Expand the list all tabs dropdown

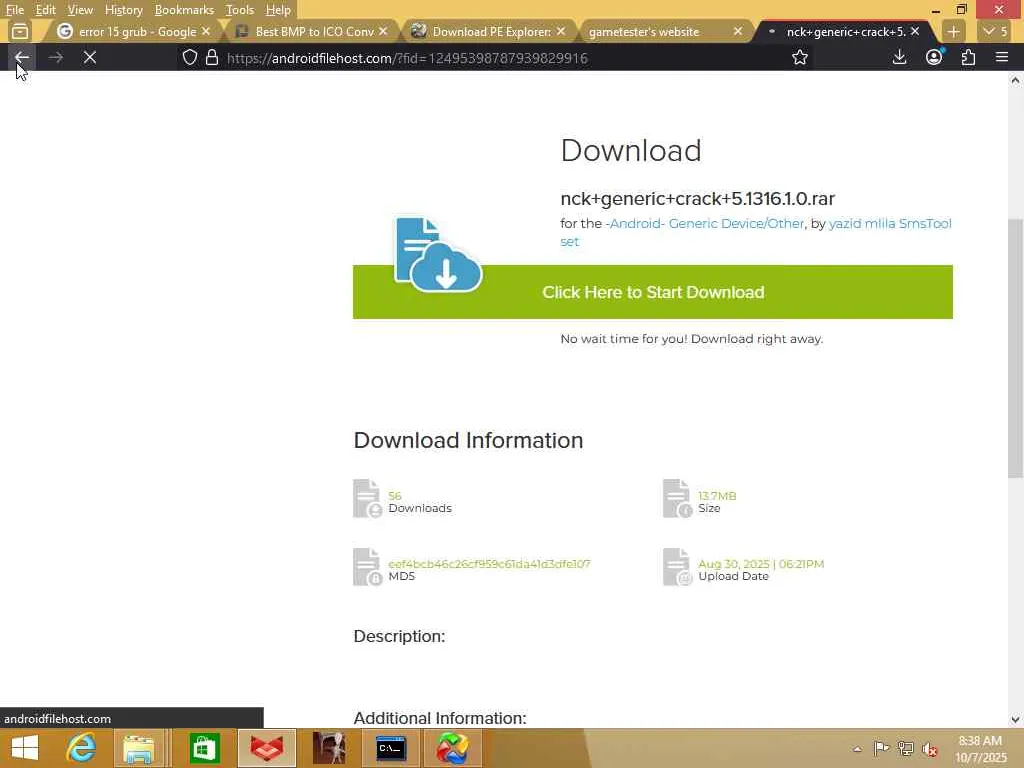(x=996, y=31)
